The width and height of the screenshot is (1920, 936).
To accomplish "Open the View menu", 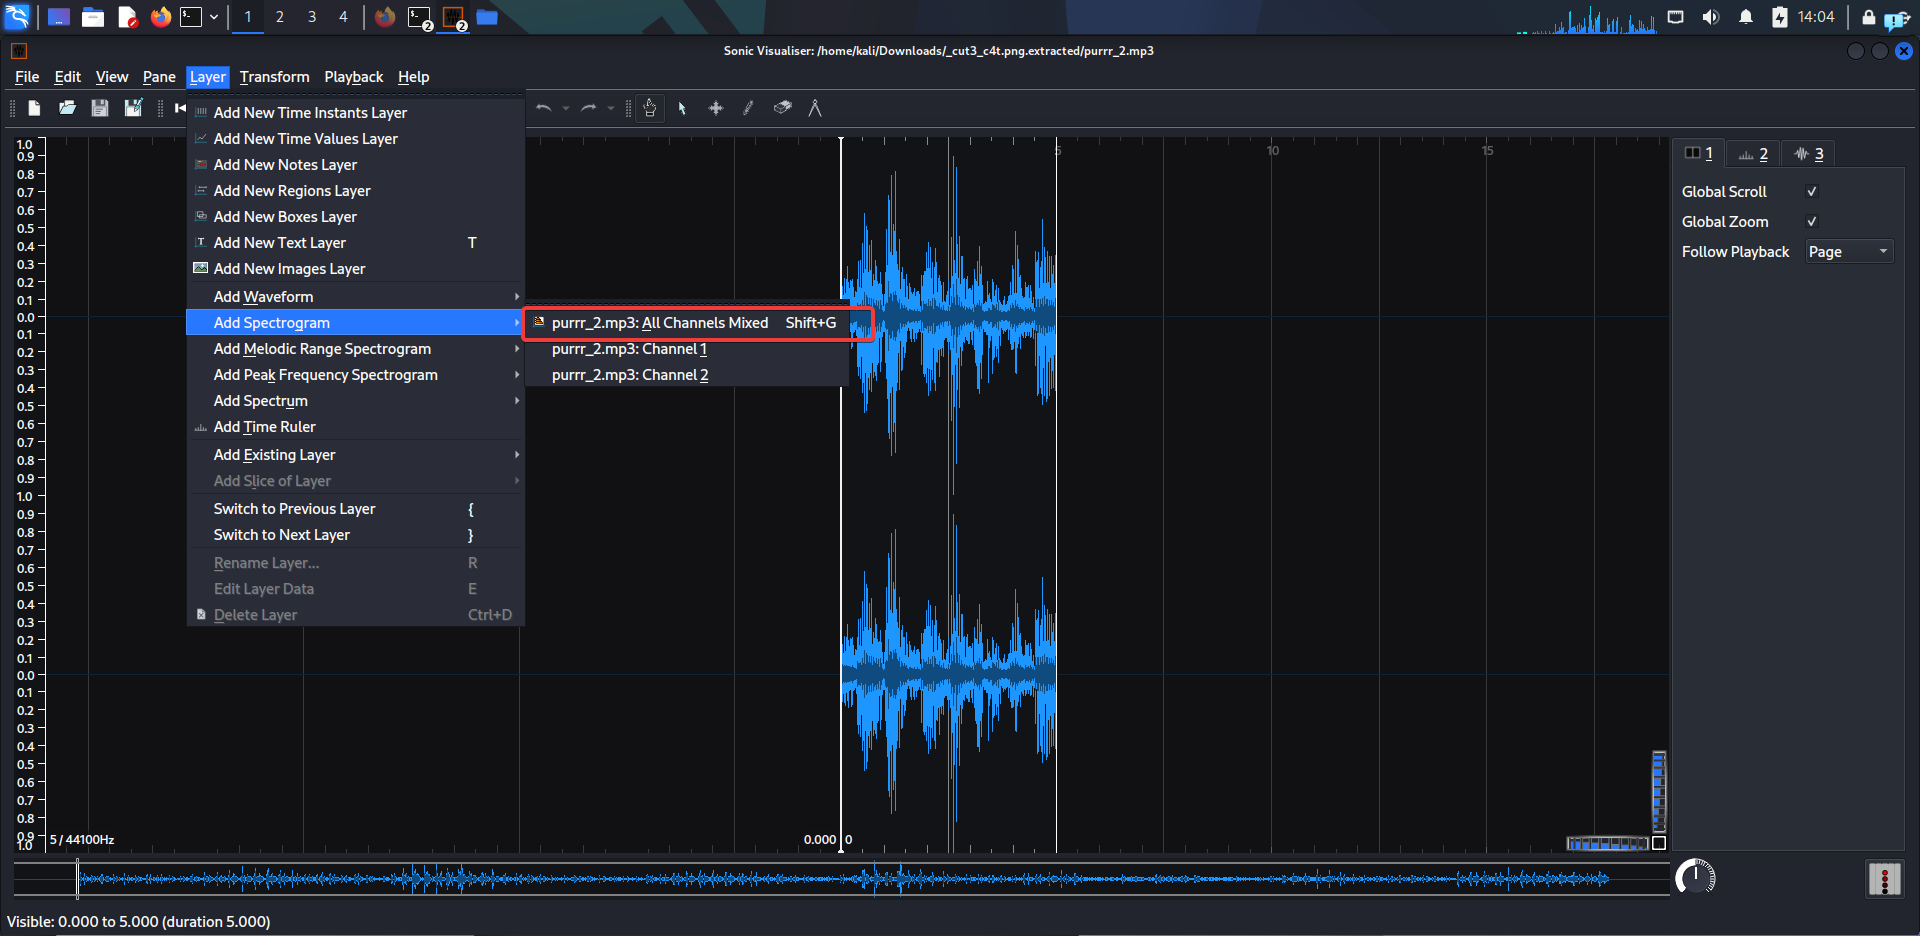I will click(112, 77).
